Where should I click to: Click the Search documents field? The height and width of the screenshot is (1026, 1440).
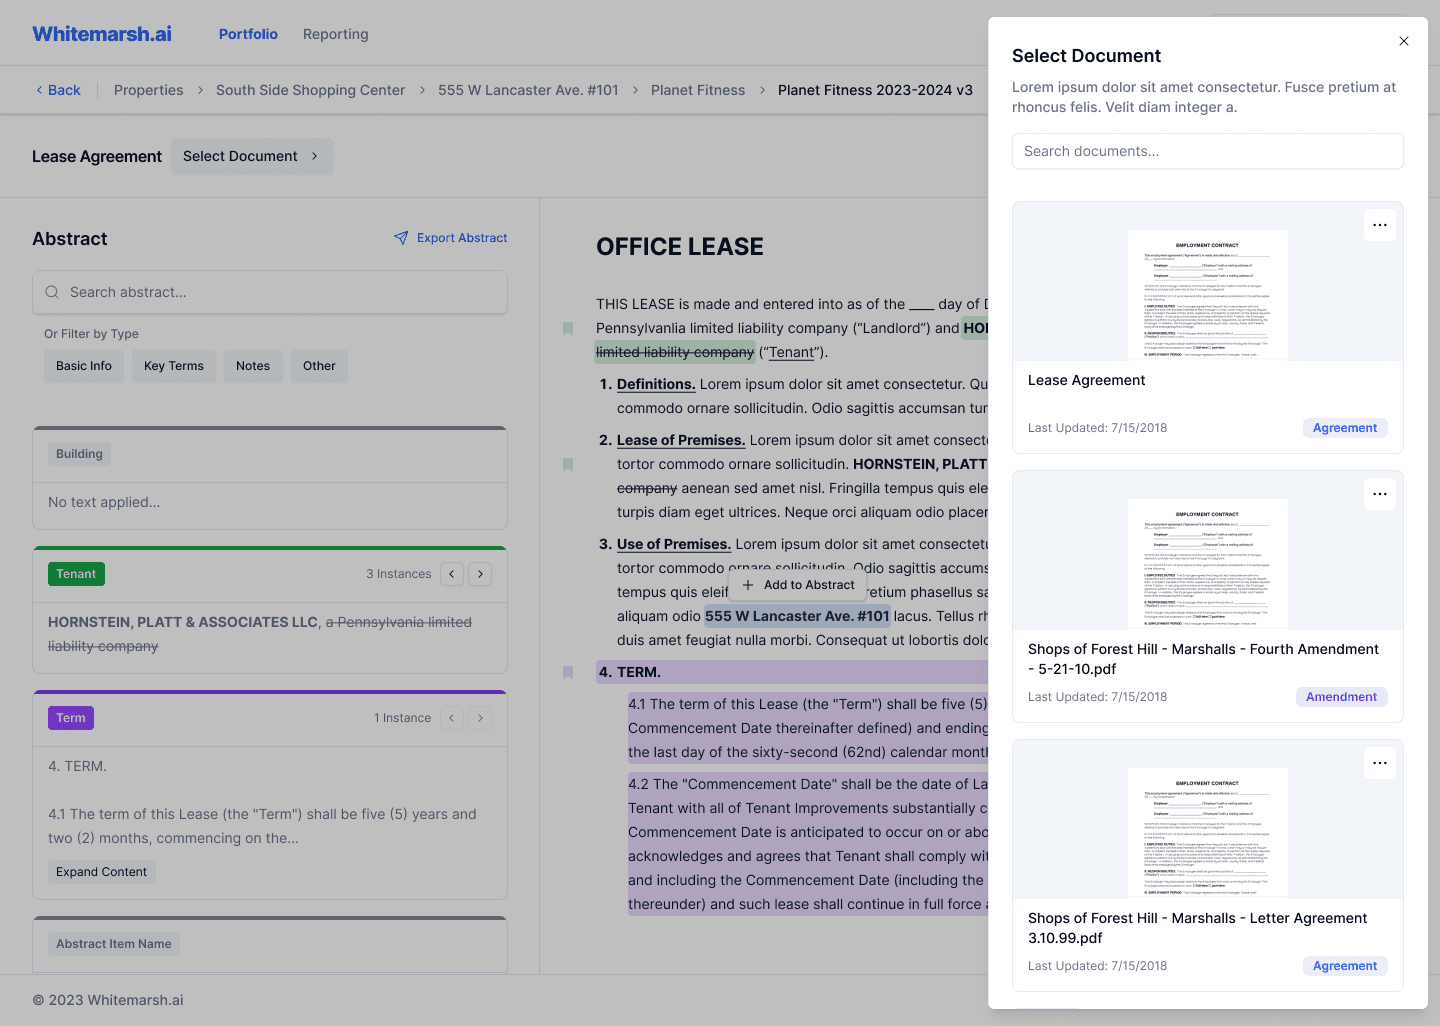click(1208, 151)
